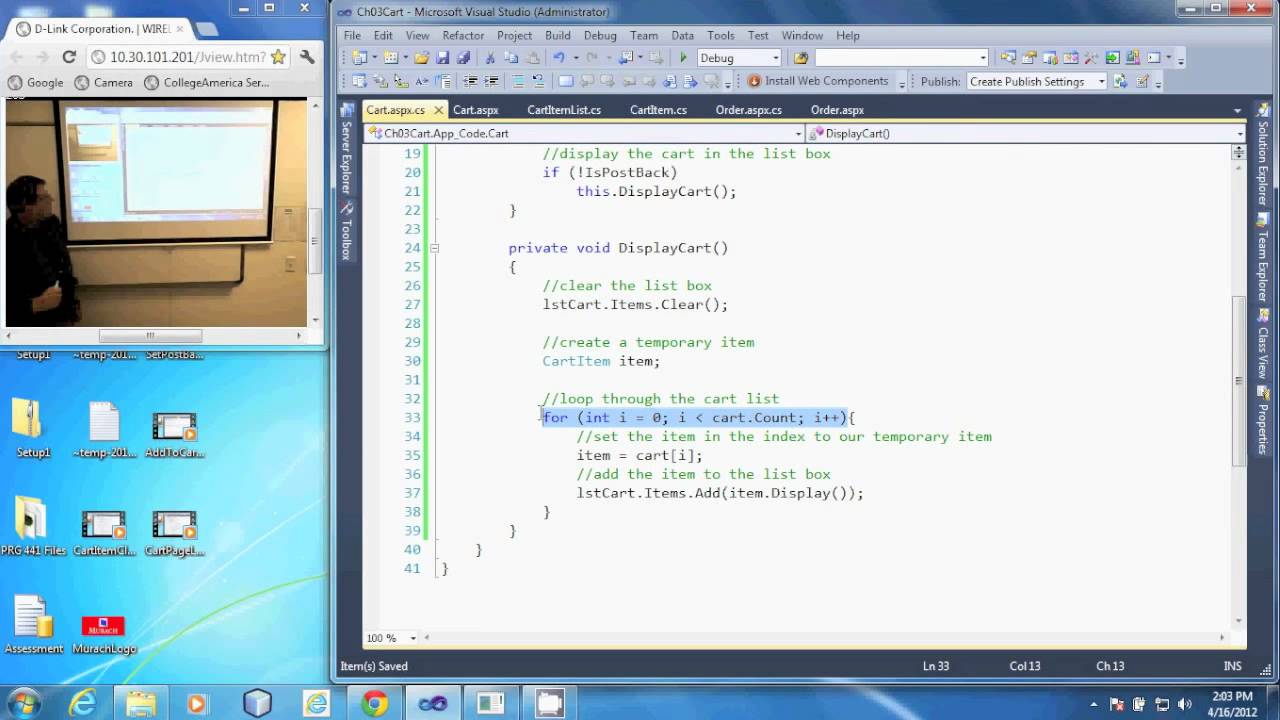Open the active documents dropdown arrow
Screen dimensions: 1280x720
click(x=1238, y=111)
